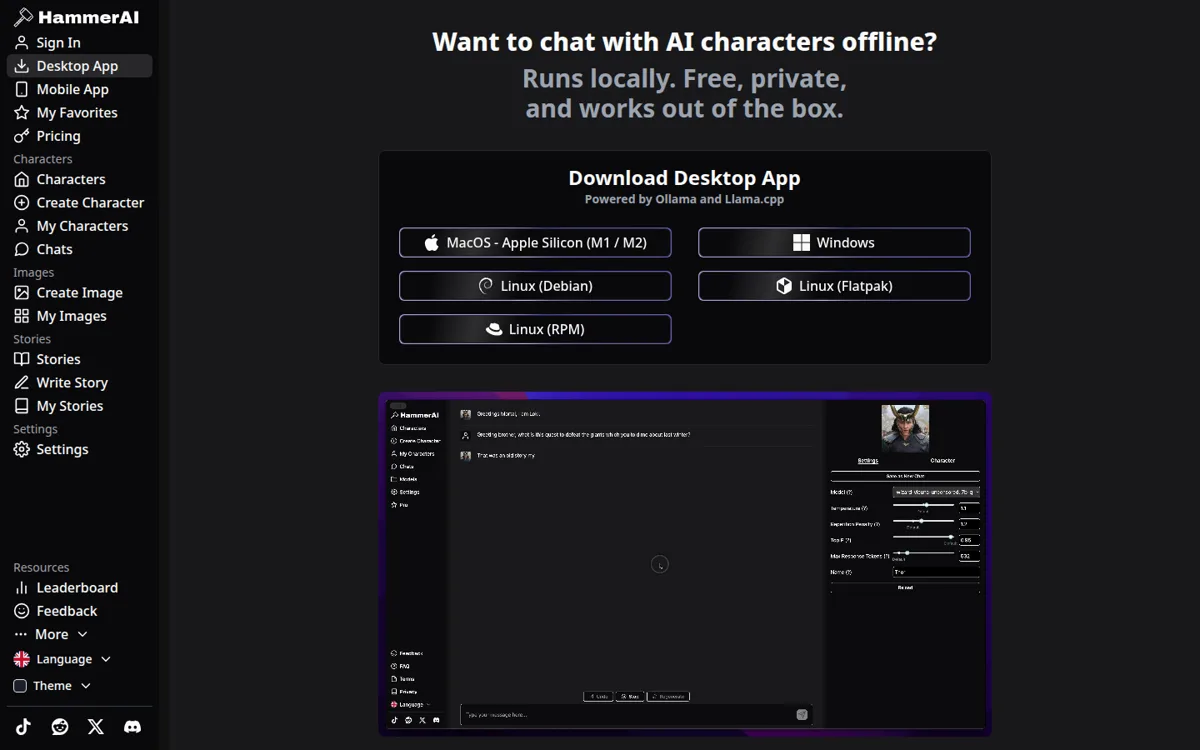Select Desktop App in the sidebar
This screenshot has height=750, width=1200.
coord(79,66)
